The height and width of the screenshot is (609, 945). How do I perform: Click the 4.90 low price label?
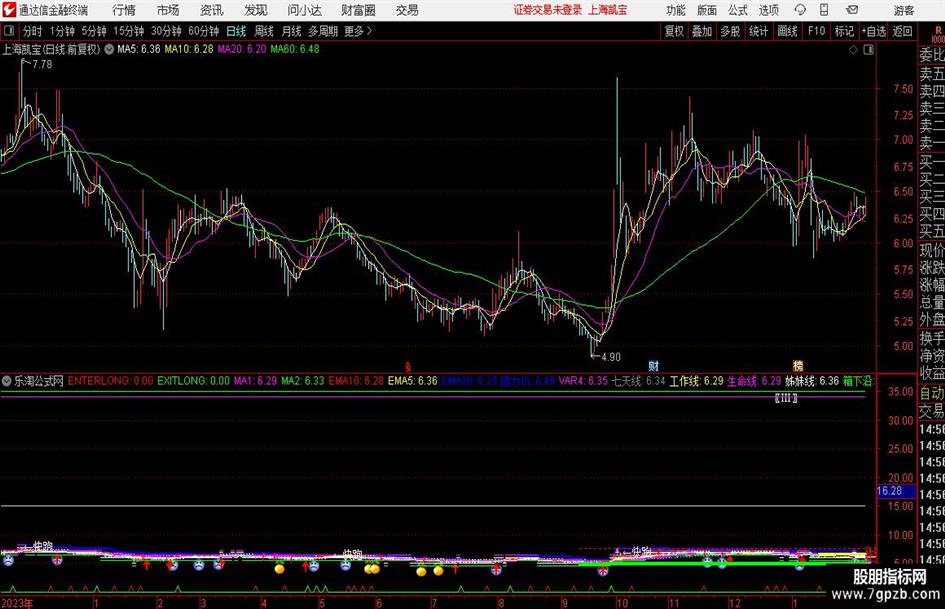tap(611, 357)
